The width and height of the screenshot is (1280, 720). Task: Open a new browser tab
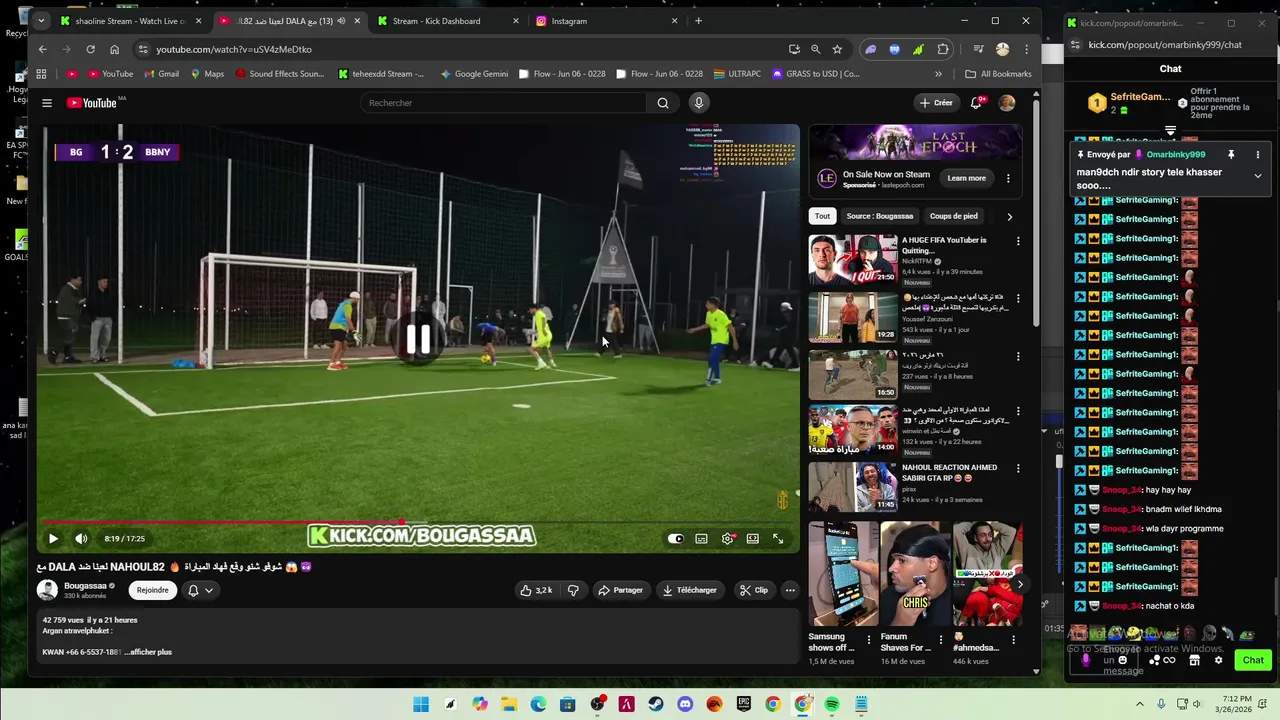(x=698, y=21)
